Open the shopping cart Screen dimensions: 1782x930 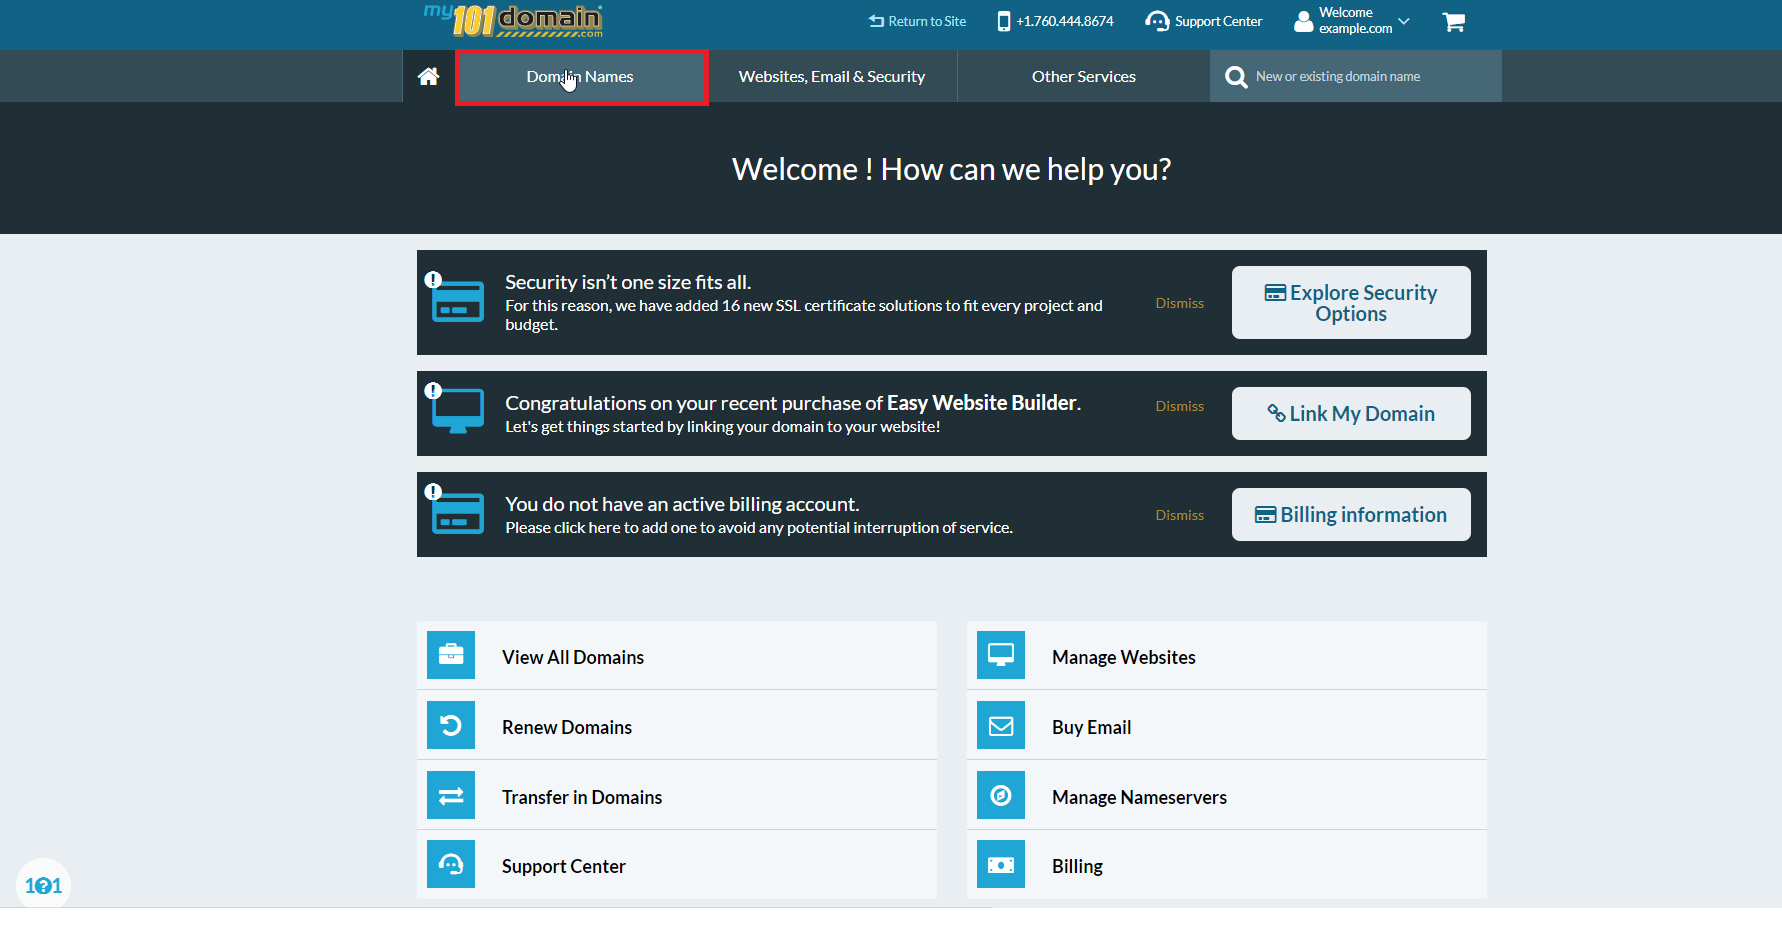(1453, 21)
